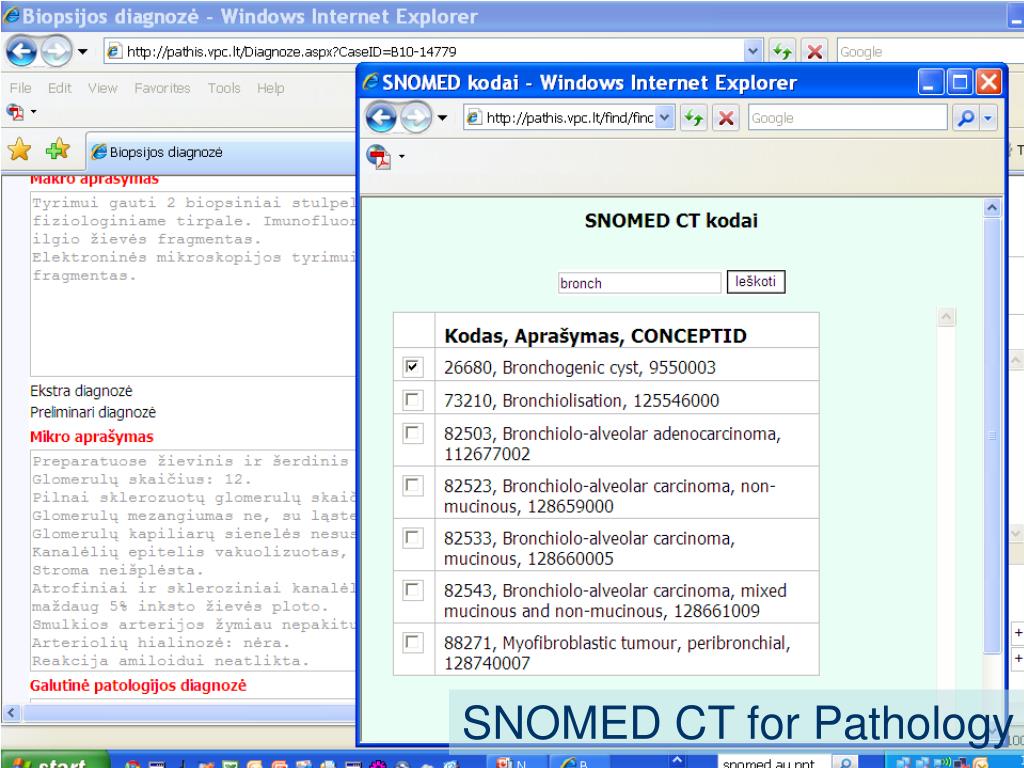Click the '26680, Bronchogenic cyst, 9550003' row text
The width and height of the screenshot is (1024, 768).
point(580,368)
